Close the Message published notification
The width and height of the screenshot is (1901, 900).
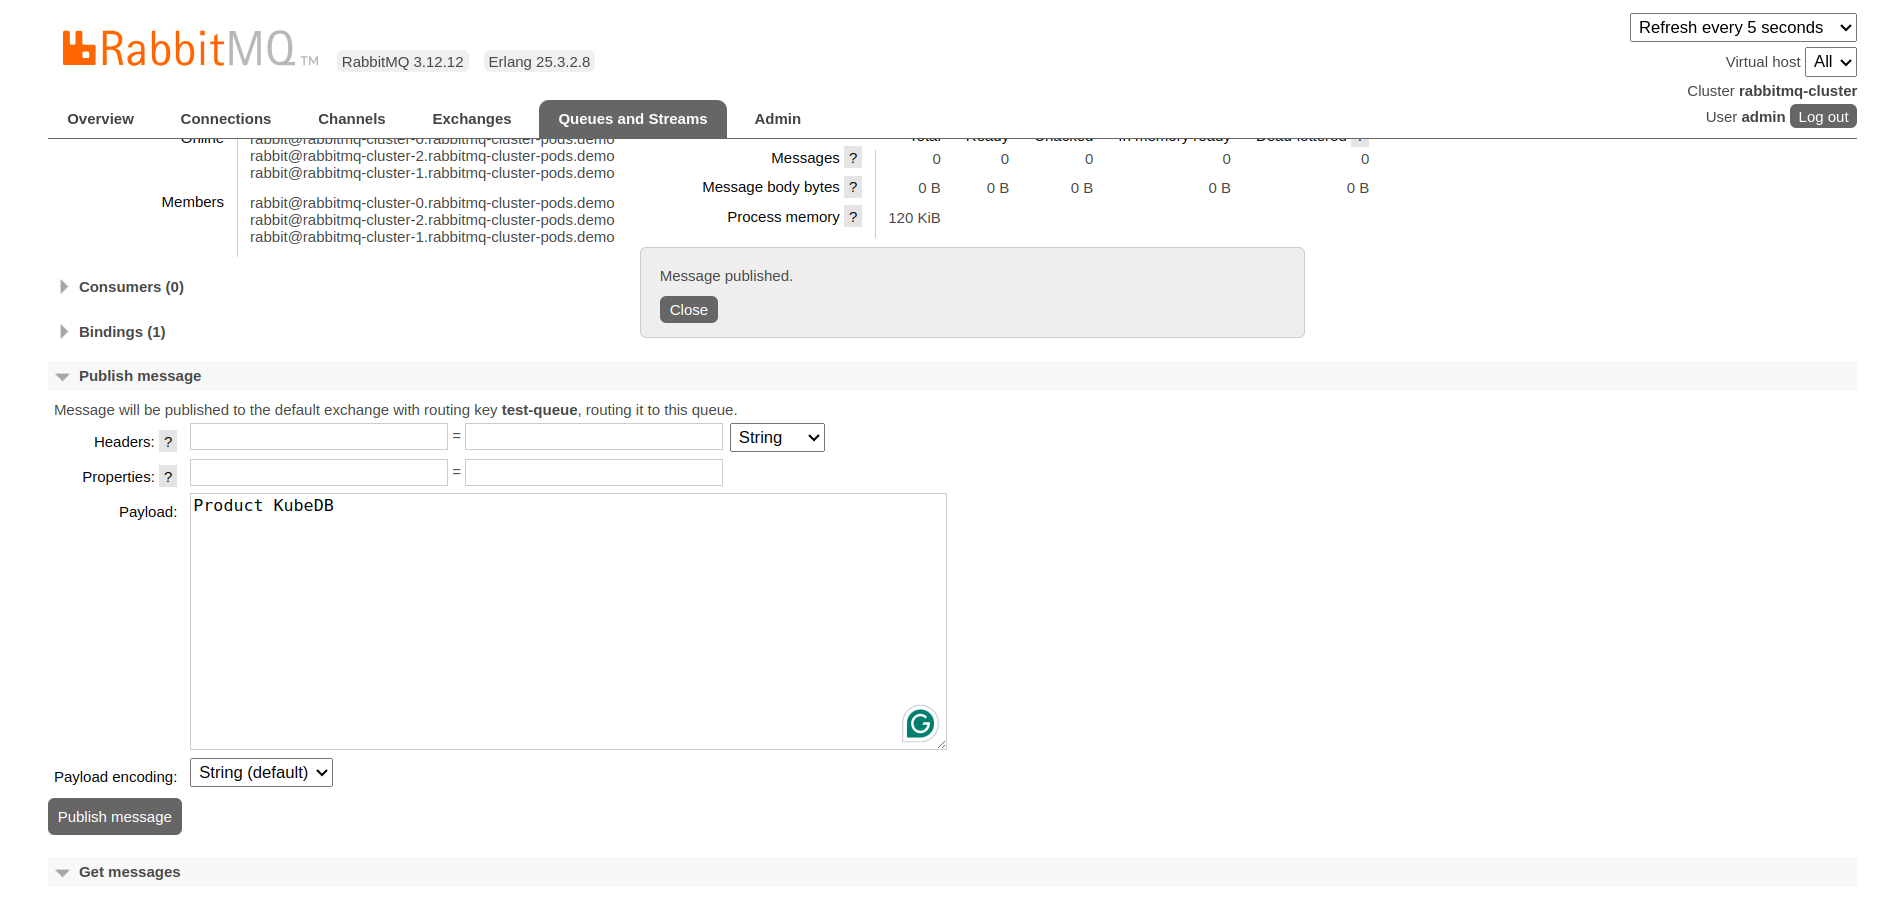688,310
